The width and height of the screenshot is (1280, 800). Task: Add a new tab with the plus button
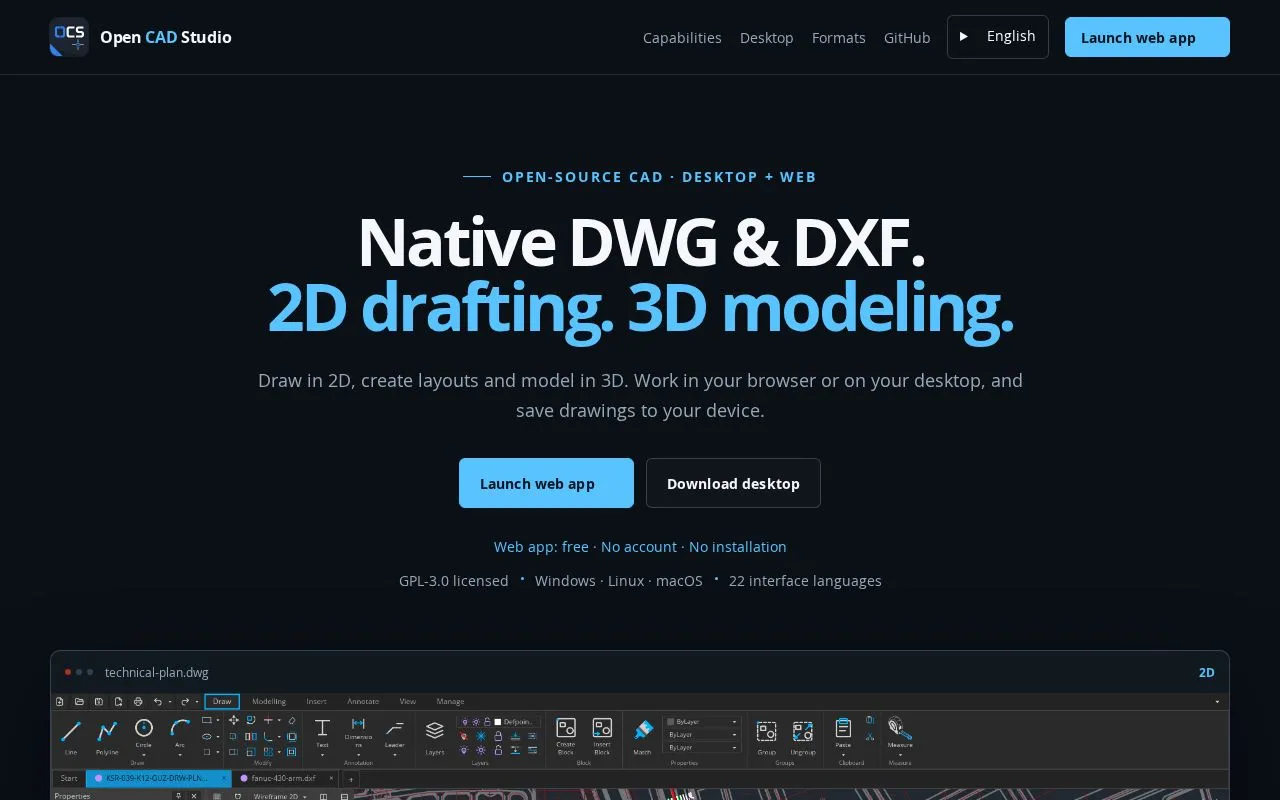(x=351, y=778)
